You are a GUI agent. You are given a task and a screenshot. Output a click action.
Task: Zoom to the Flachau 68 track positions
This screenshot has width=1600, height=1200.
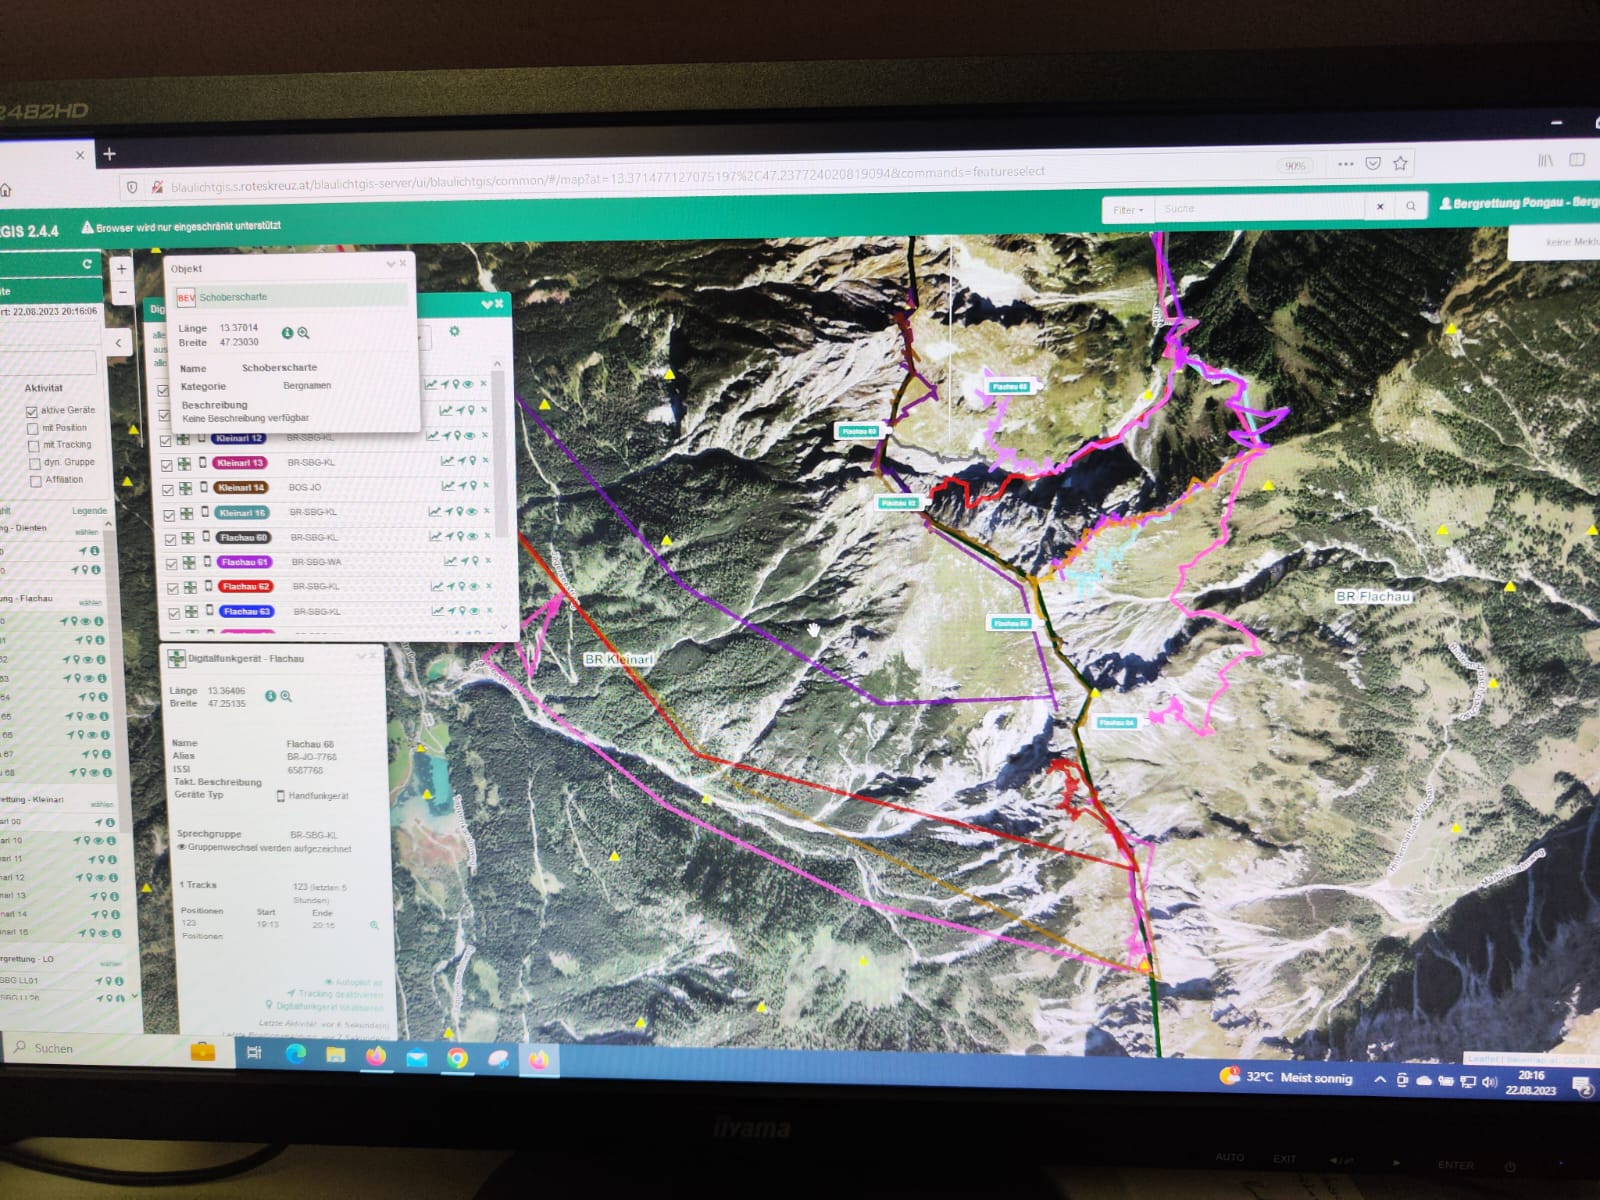(374, 926)
